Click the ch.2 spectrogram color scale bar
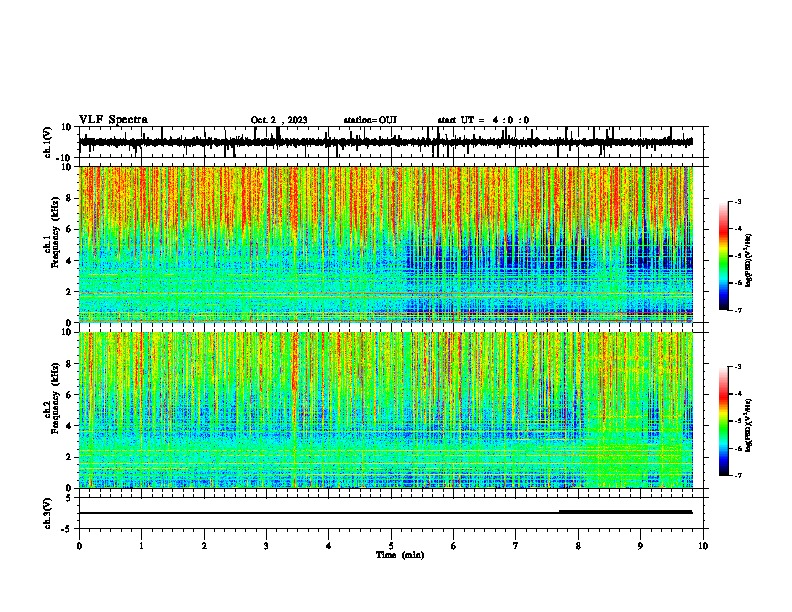The image size is (792, 612). (724, 421)
